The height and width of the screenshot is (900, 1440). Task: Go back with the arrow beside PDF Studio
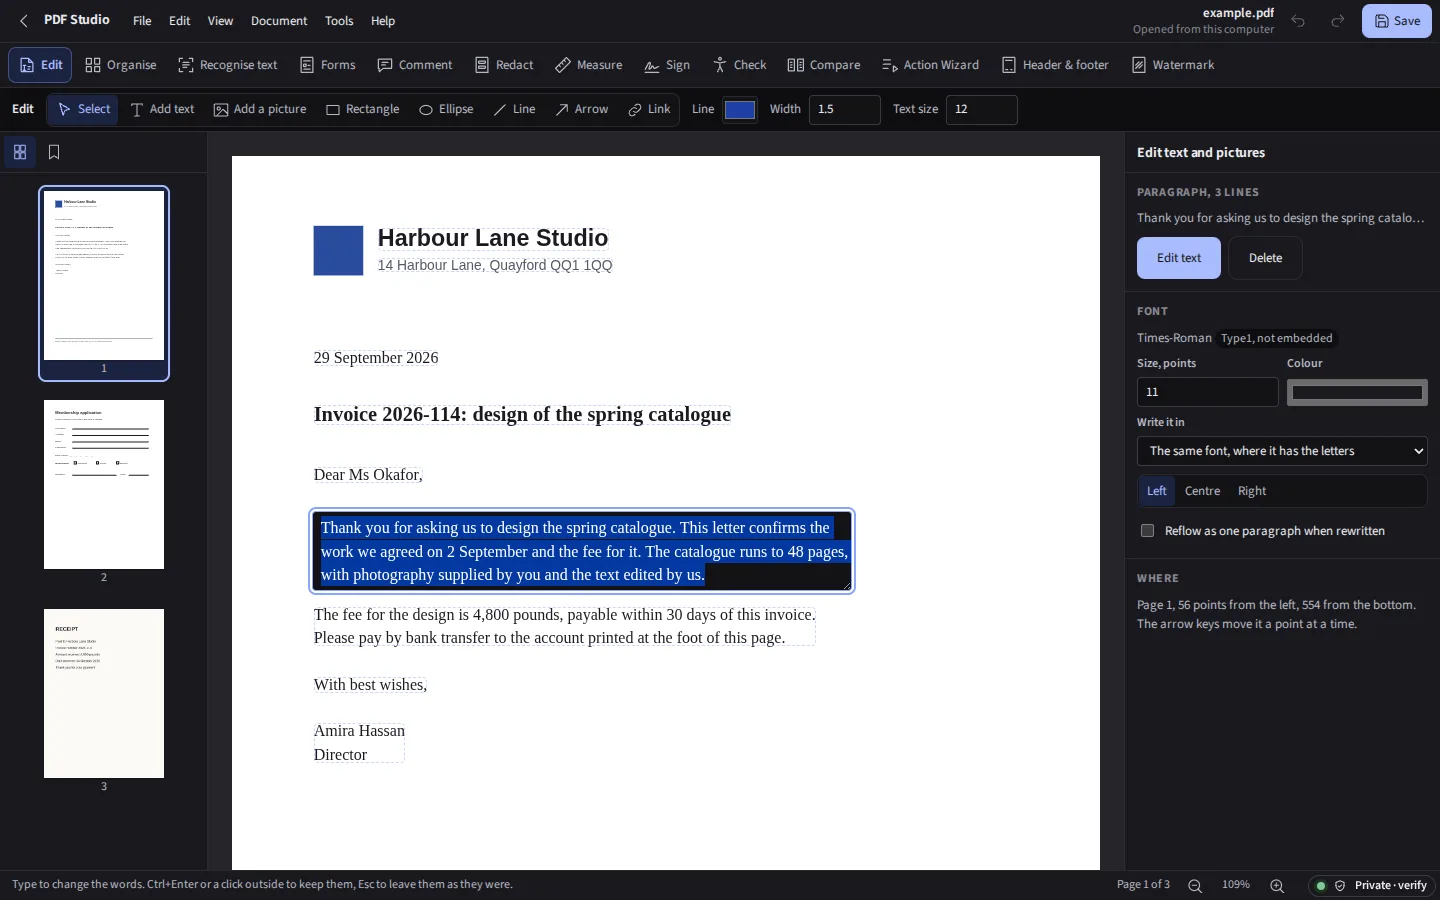(24, 21)
